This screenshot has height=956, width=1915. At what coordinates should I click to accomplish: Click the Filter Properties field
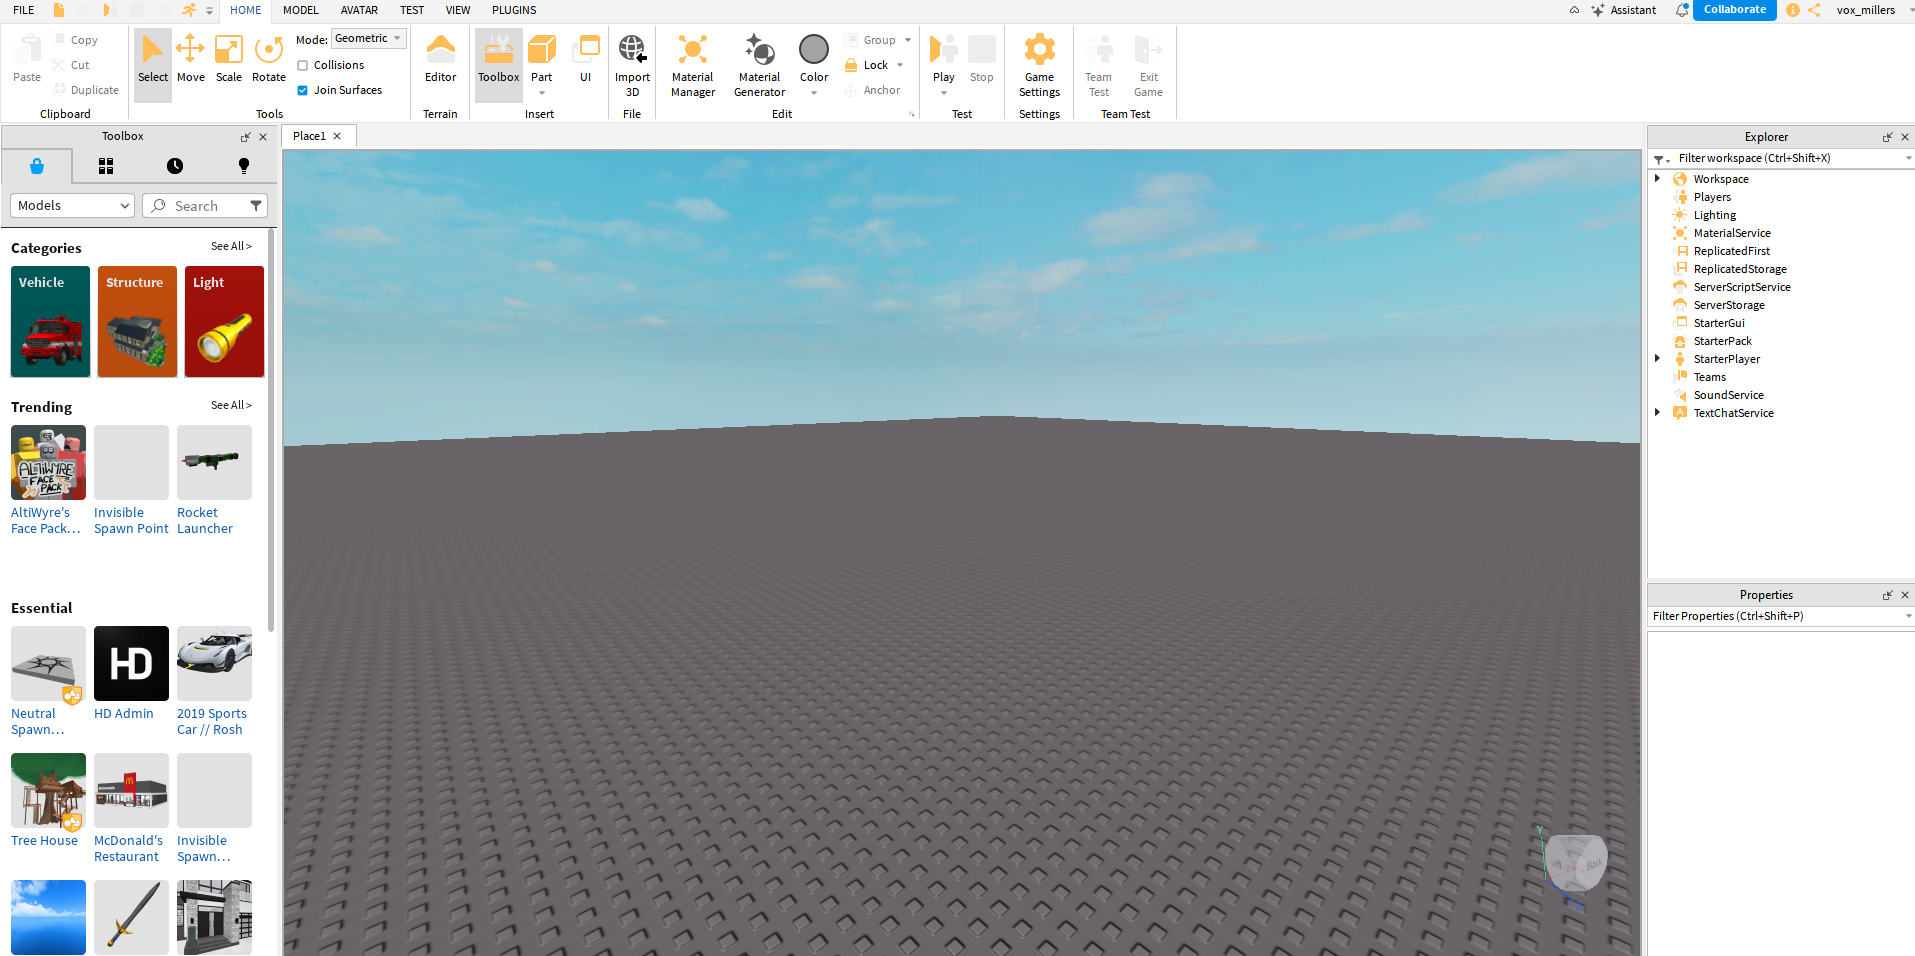[1780, 616]
